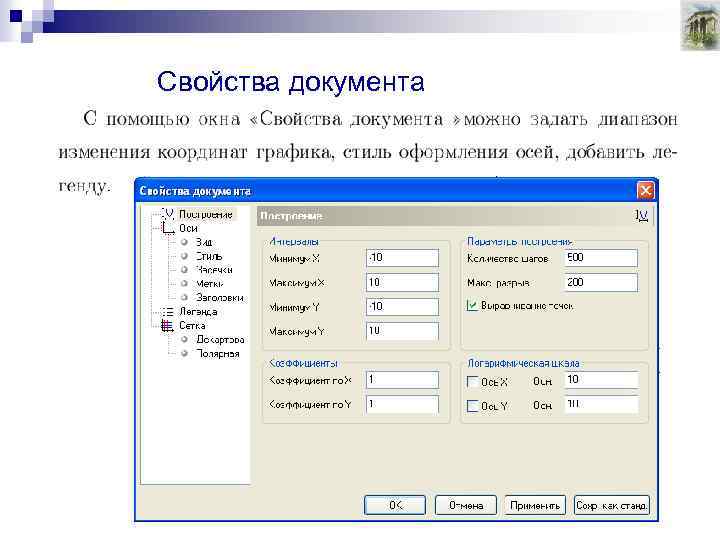Select the Построение tree item
Image resolution: width=720 pixels, height=540 pixels.
click(x=205, y=214)
